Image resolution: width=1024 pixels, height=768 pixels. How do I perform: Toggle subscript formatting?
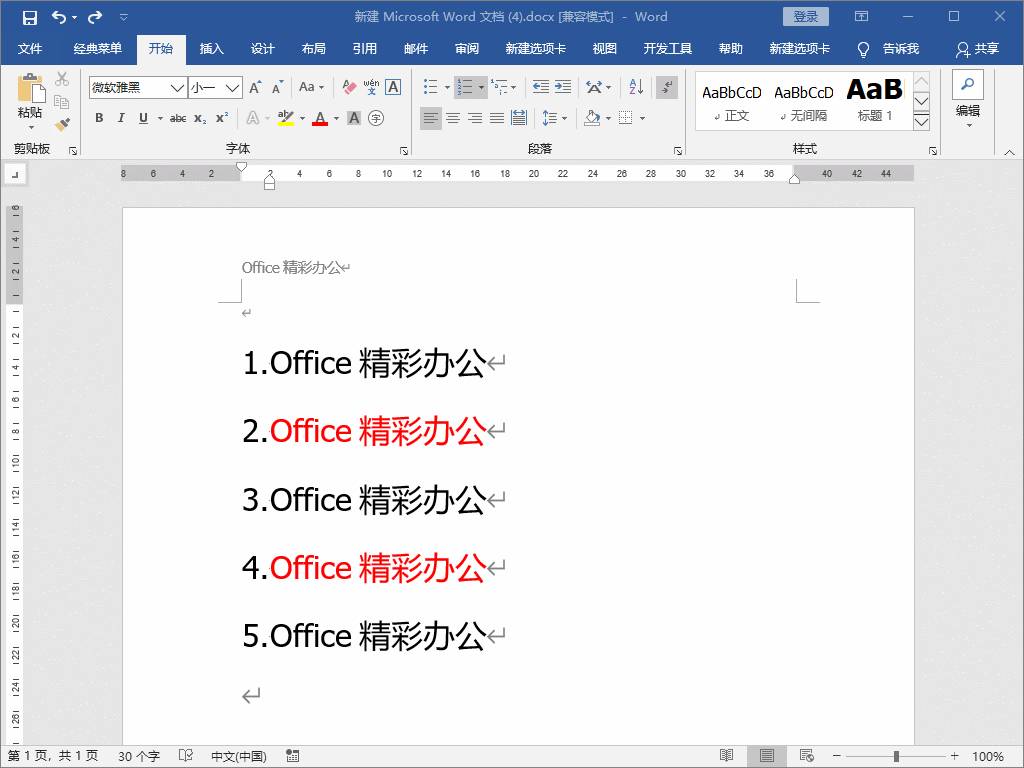coord(200,118)
